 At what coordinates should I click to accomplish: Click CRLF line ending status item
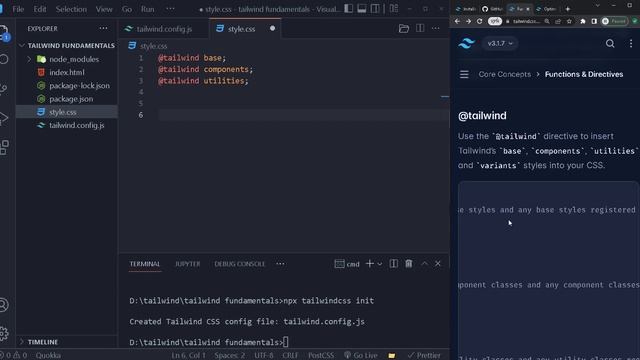pyautogui.click(x=290, y=356)
